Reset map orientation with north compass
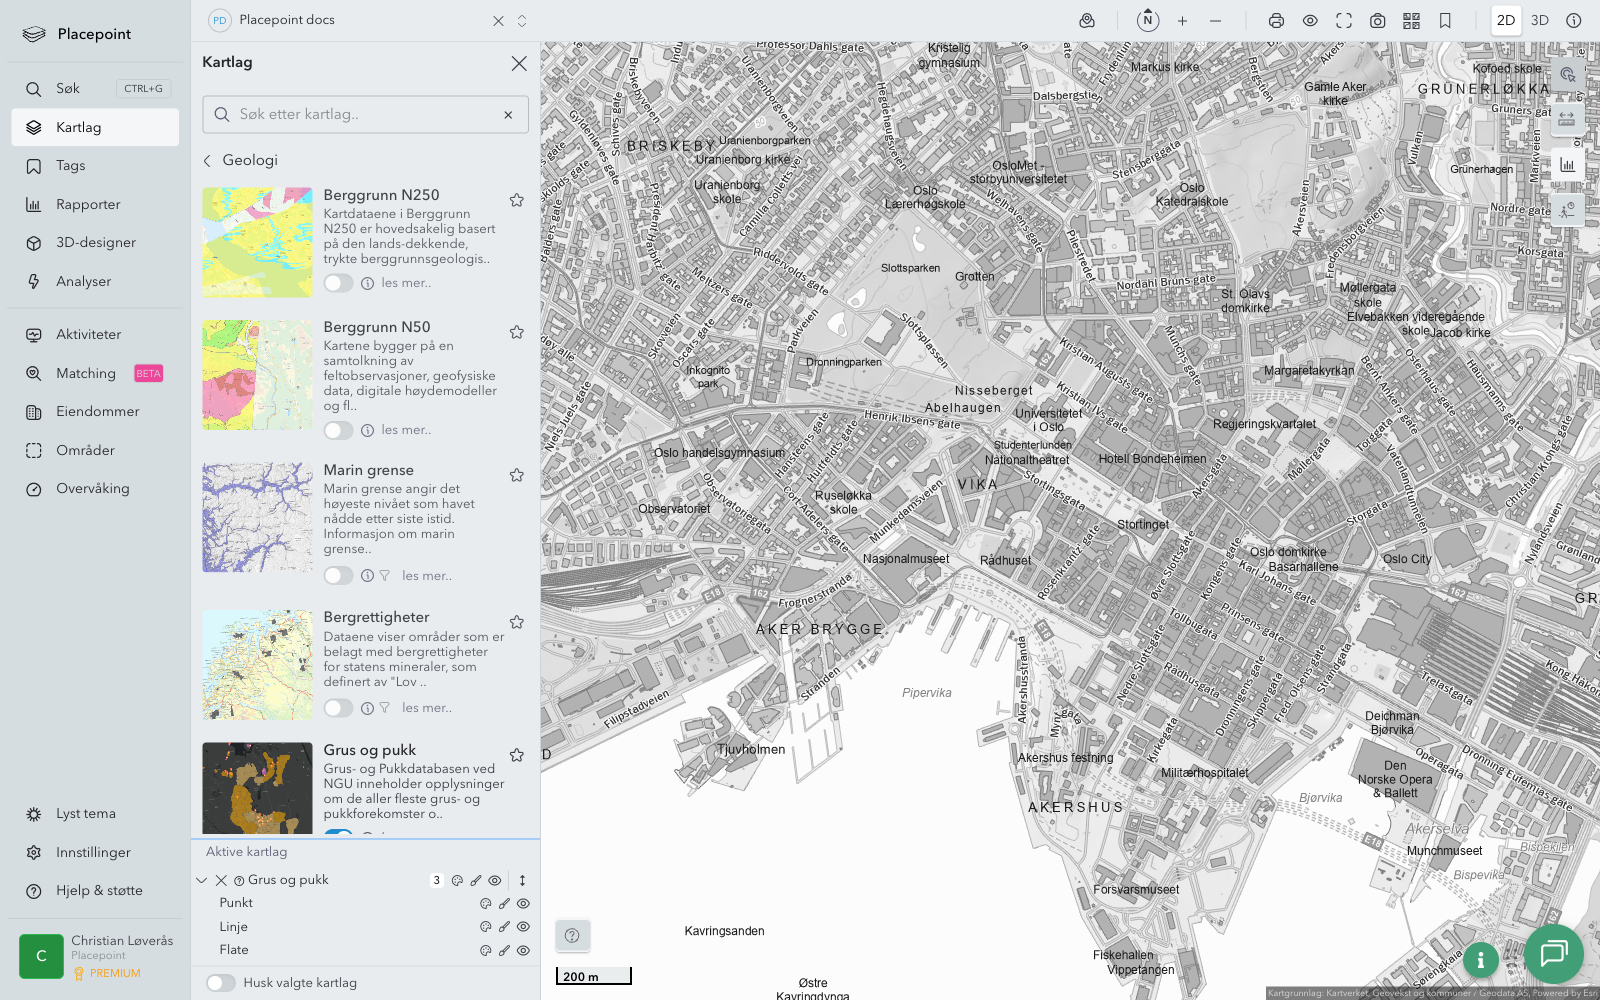This screenshot has width=1600, height=1000. tap(1148, 20)
